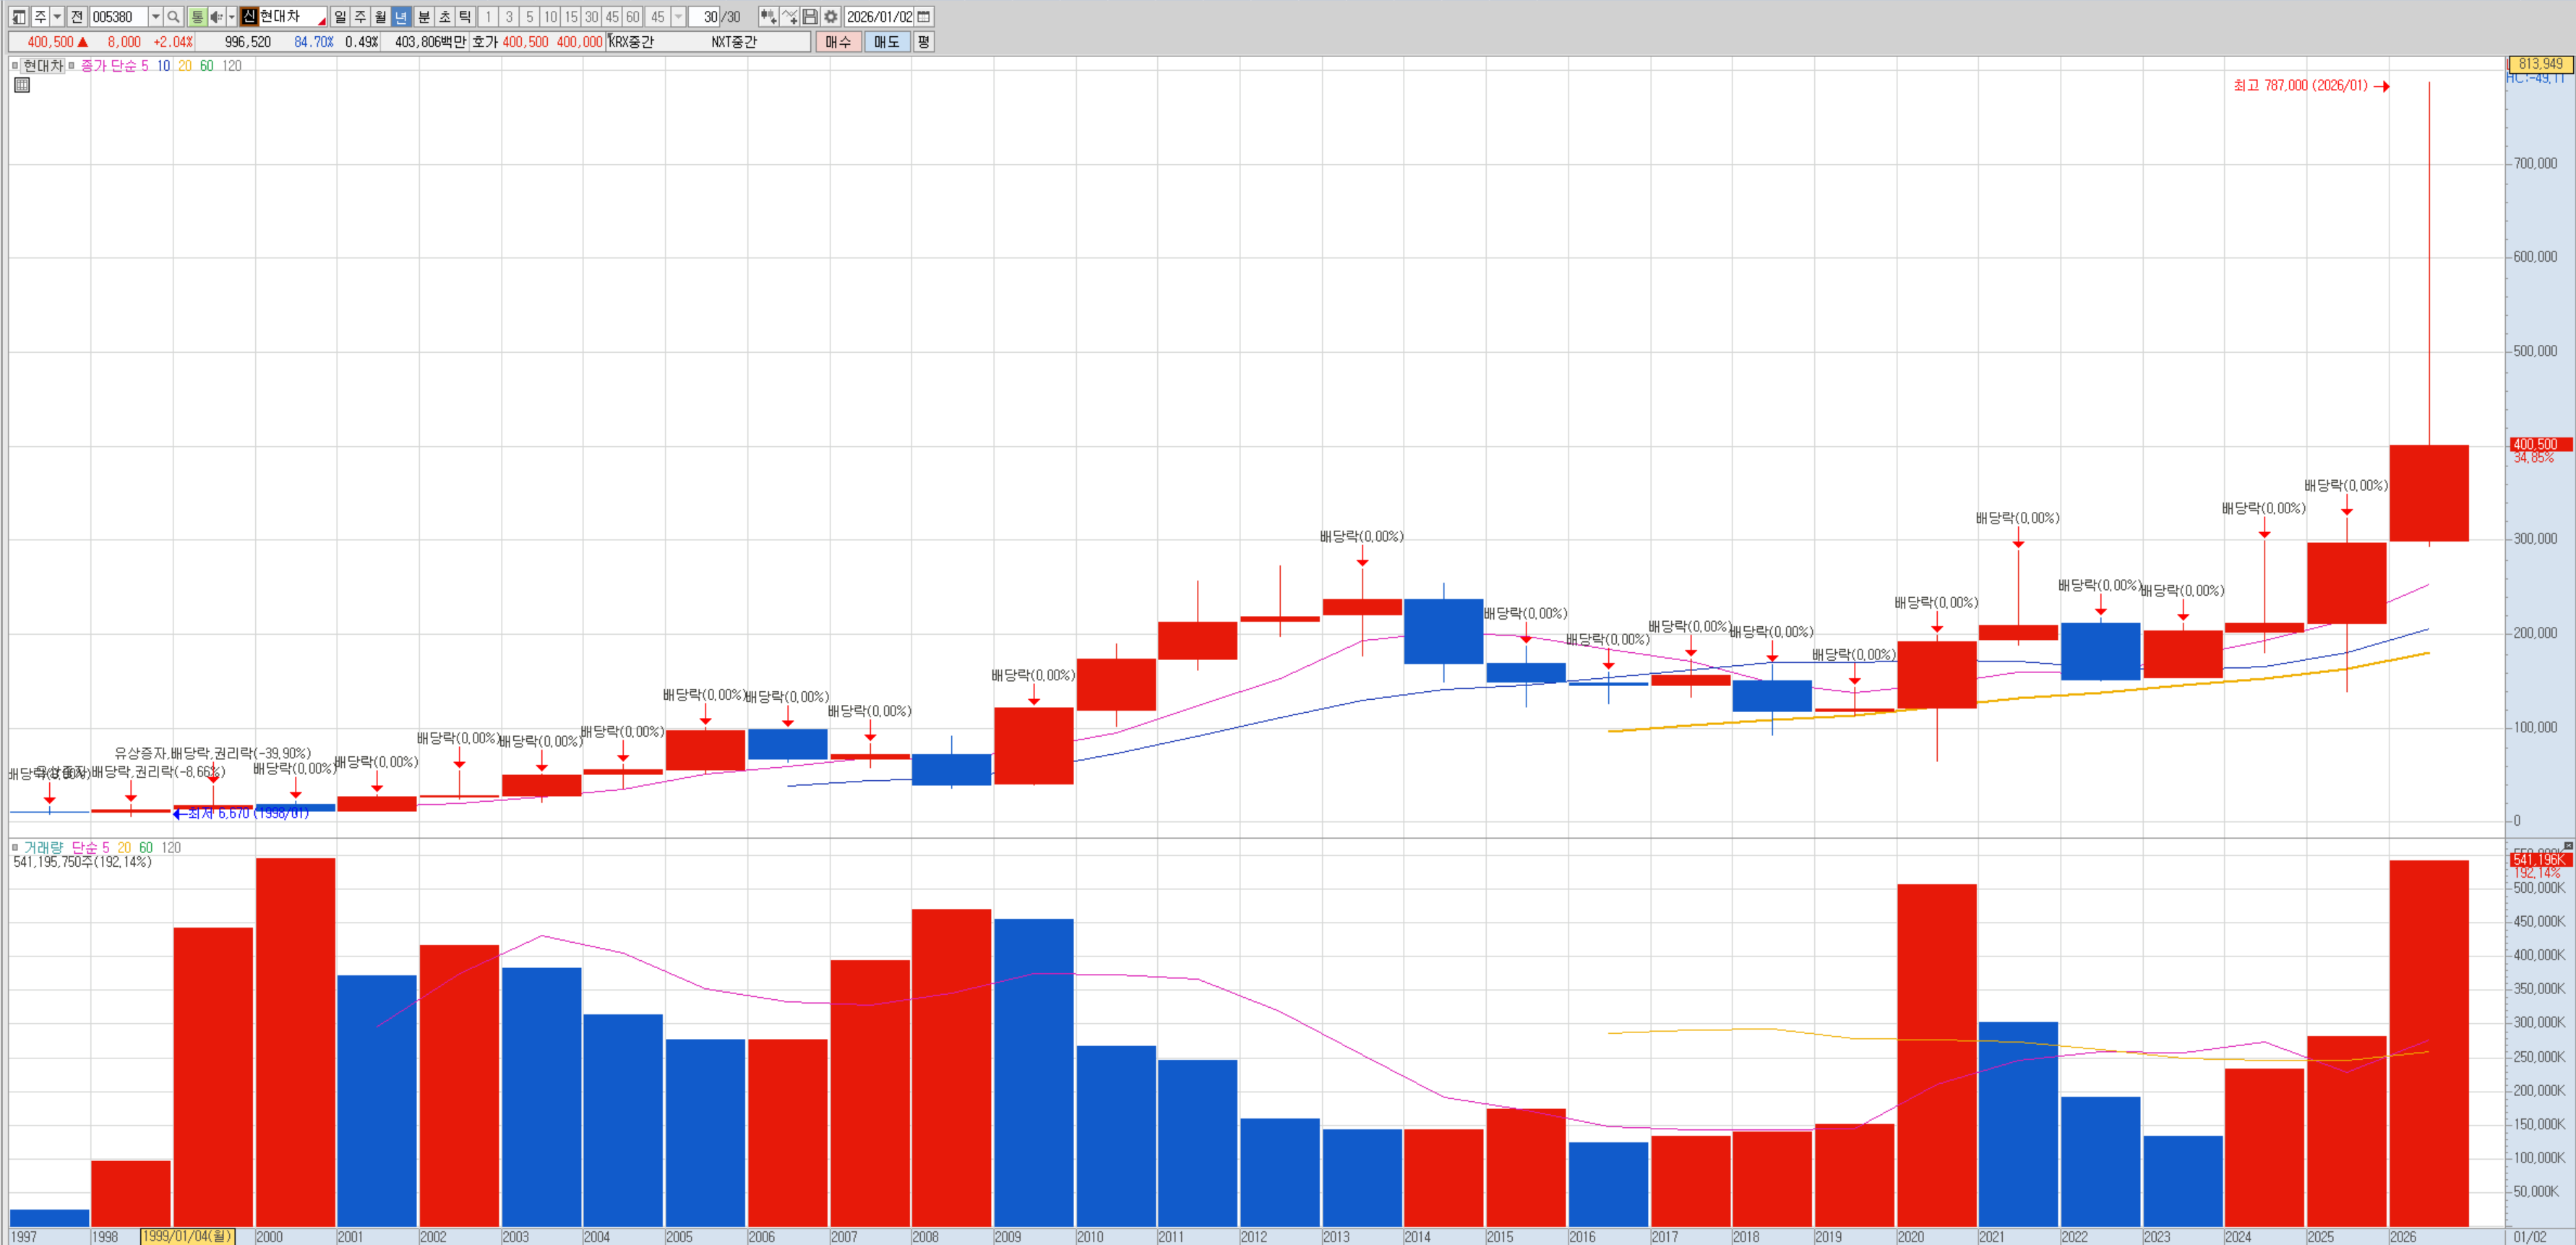The height and width of the screenshot is (1245, 2576).
Task: Click the black 신 badge beside 현대차
Action: 249,16
